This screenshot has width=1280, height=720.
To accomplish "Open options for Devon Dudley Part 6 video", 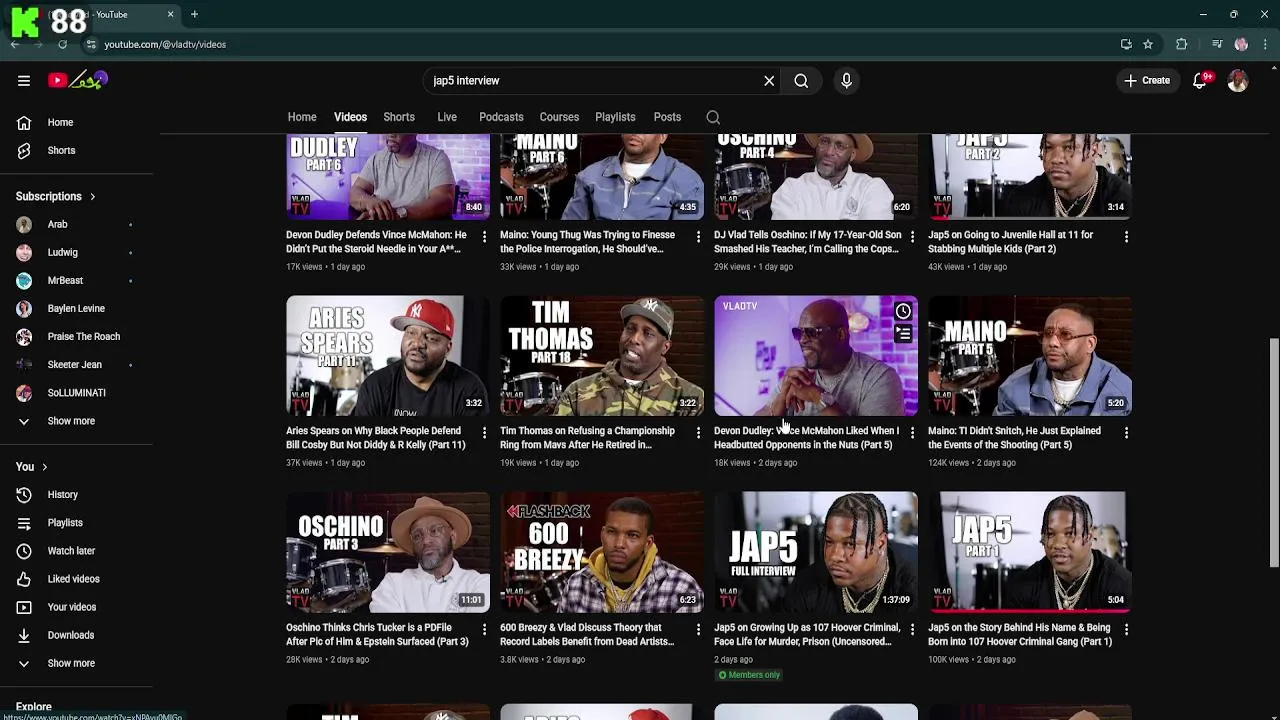I will (x=484, y=237).
